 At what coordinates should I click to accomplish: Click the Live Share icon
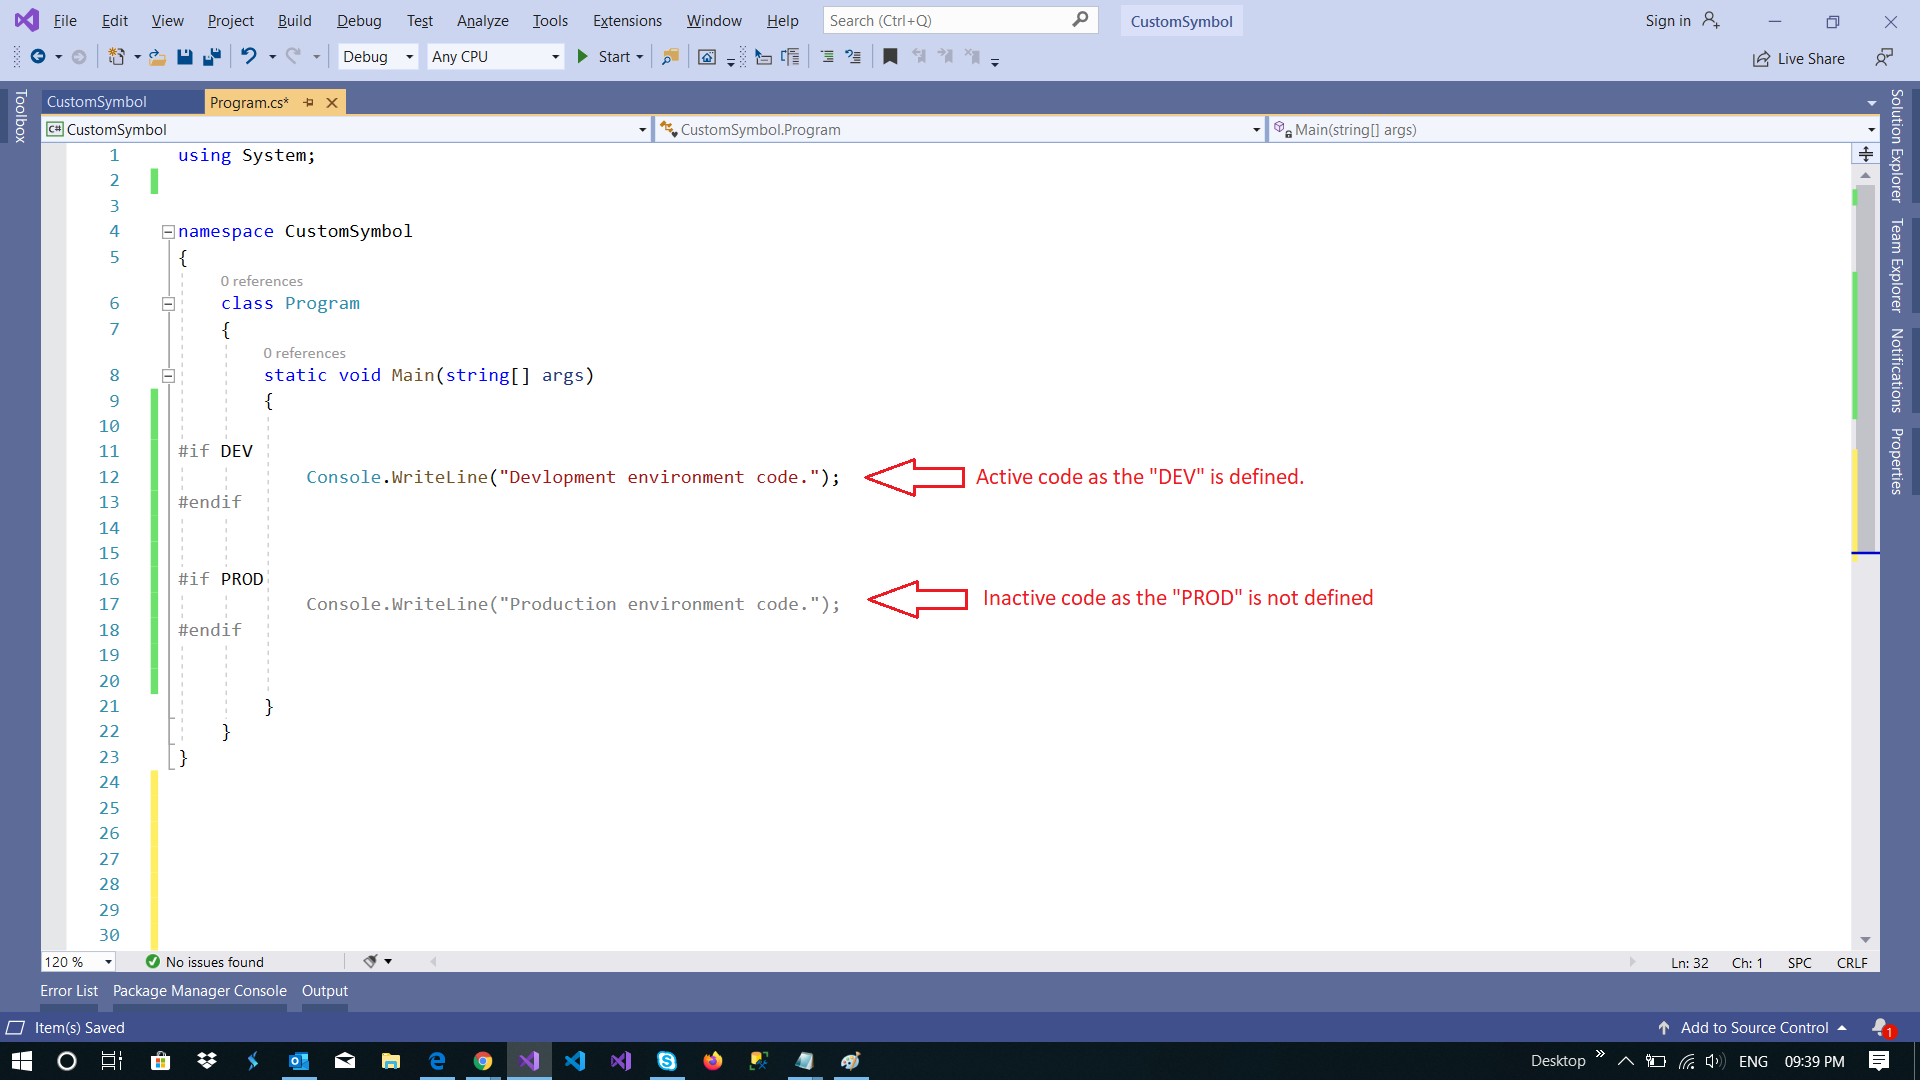tap(1798, 58)
